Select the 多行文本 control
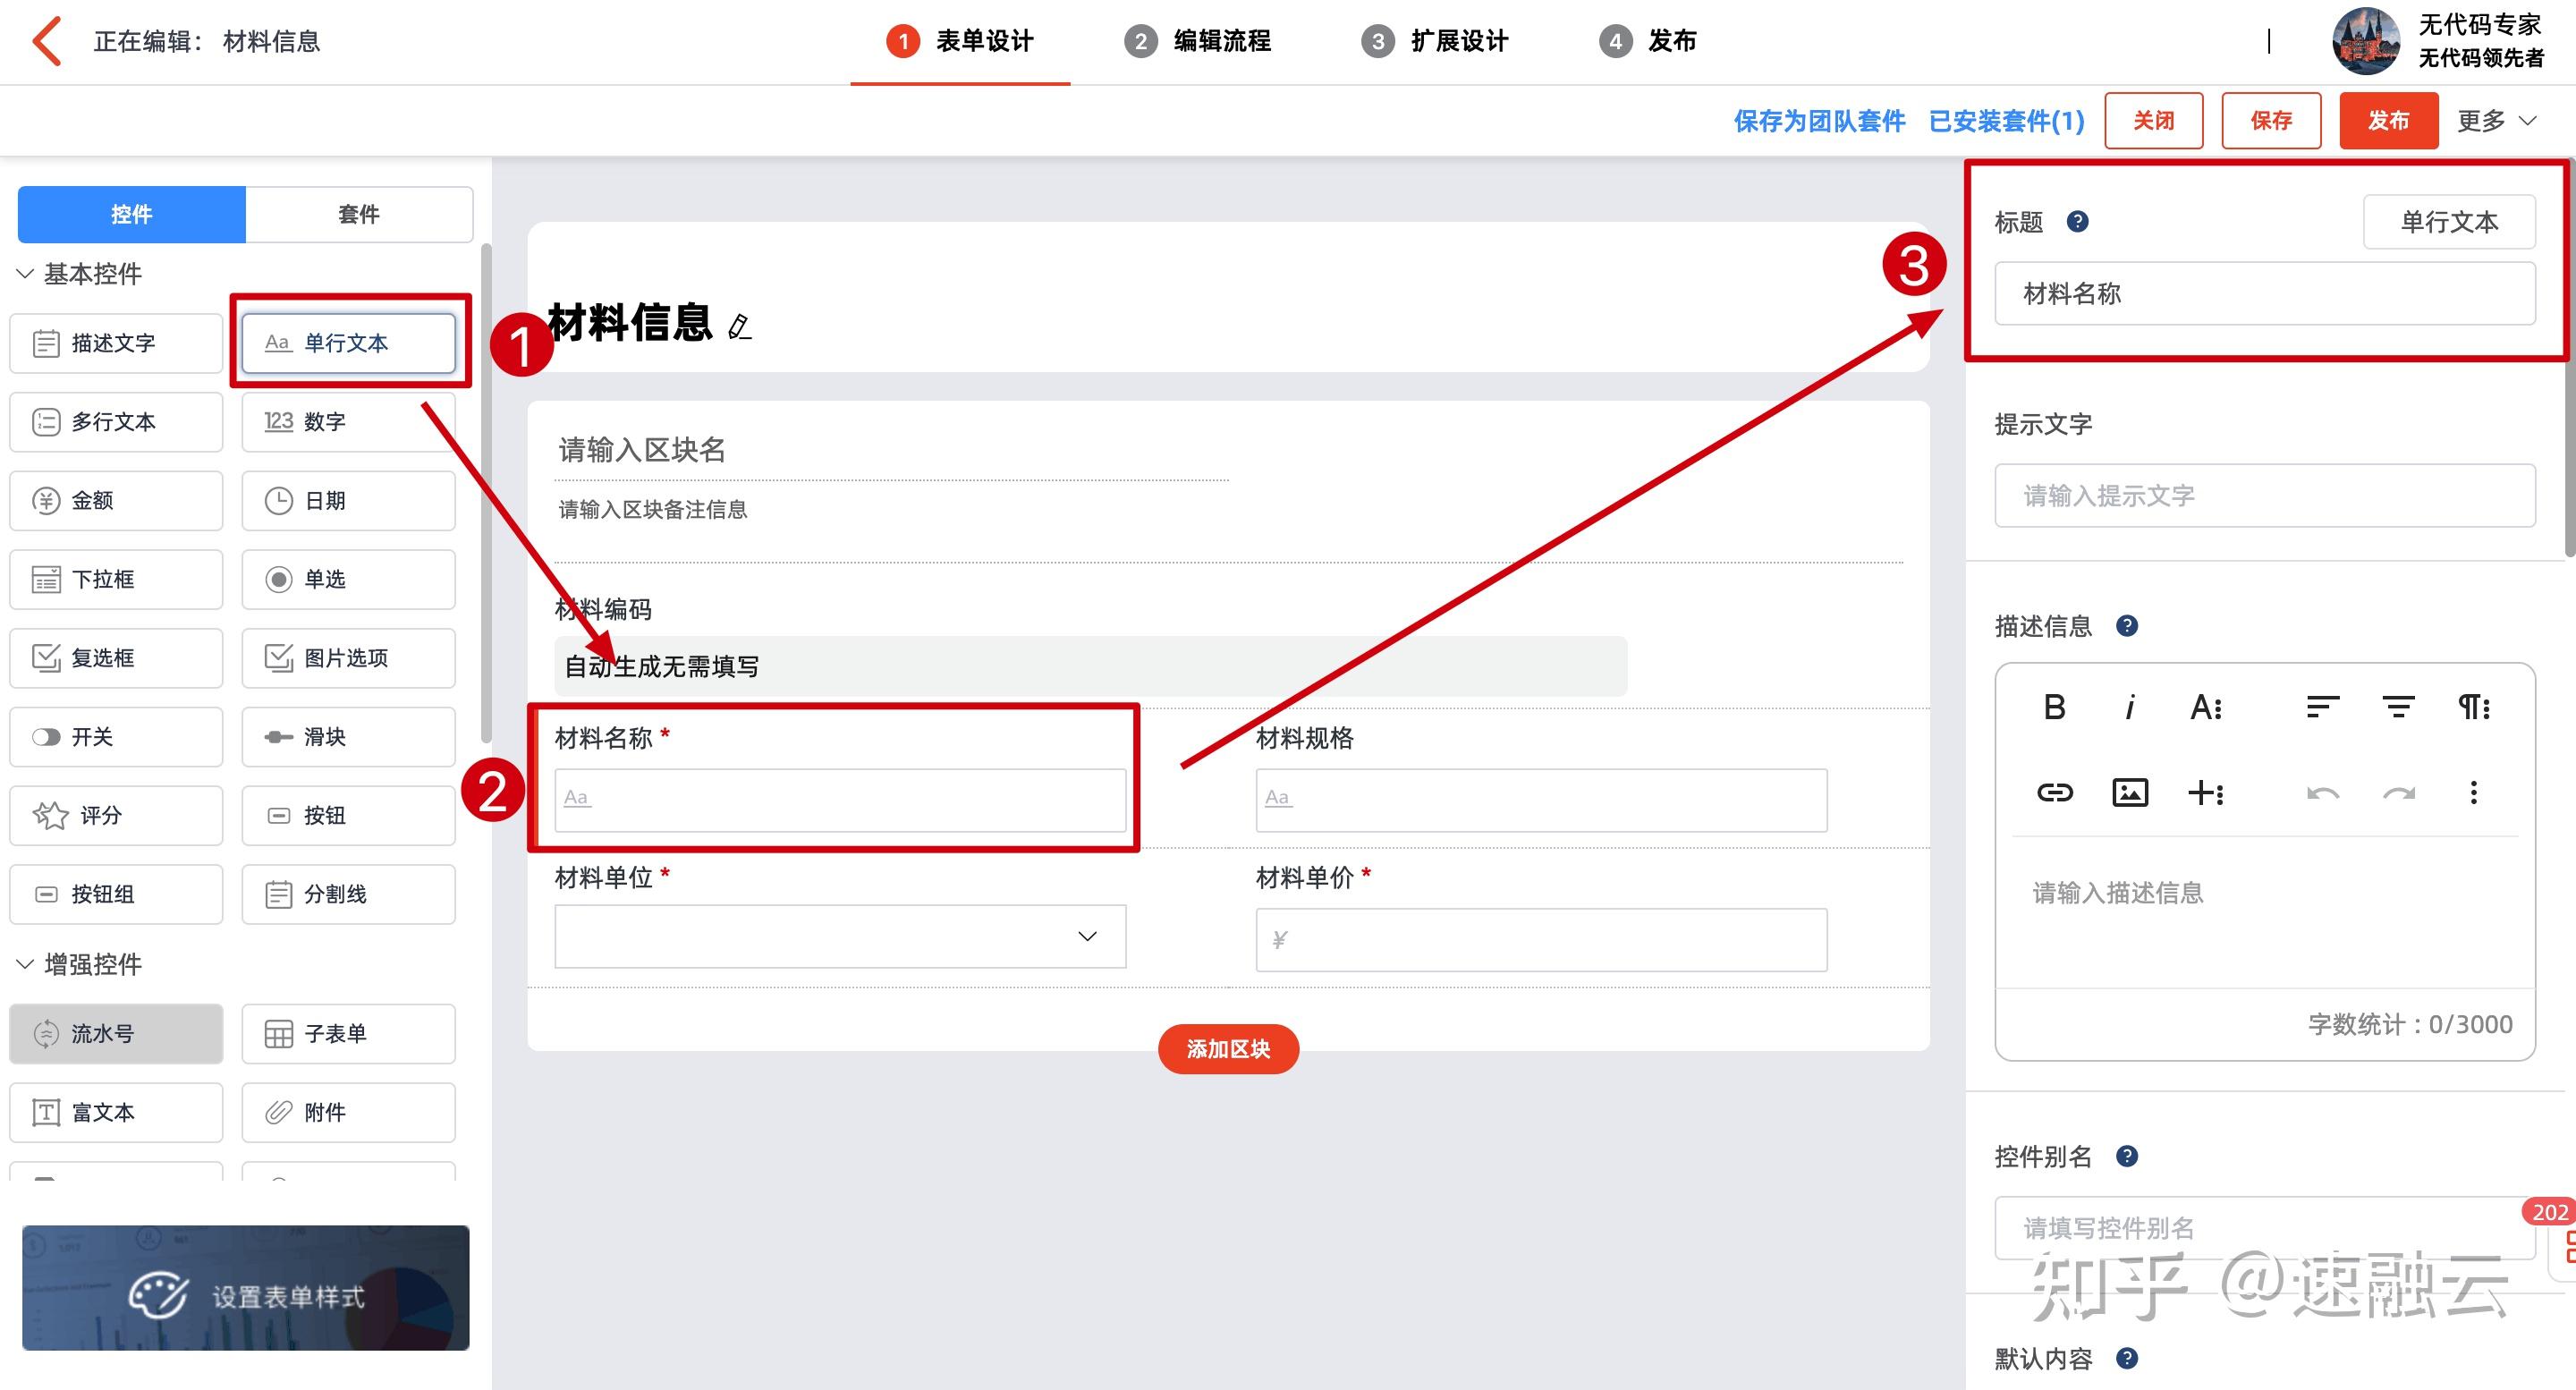 pos(115,421)
